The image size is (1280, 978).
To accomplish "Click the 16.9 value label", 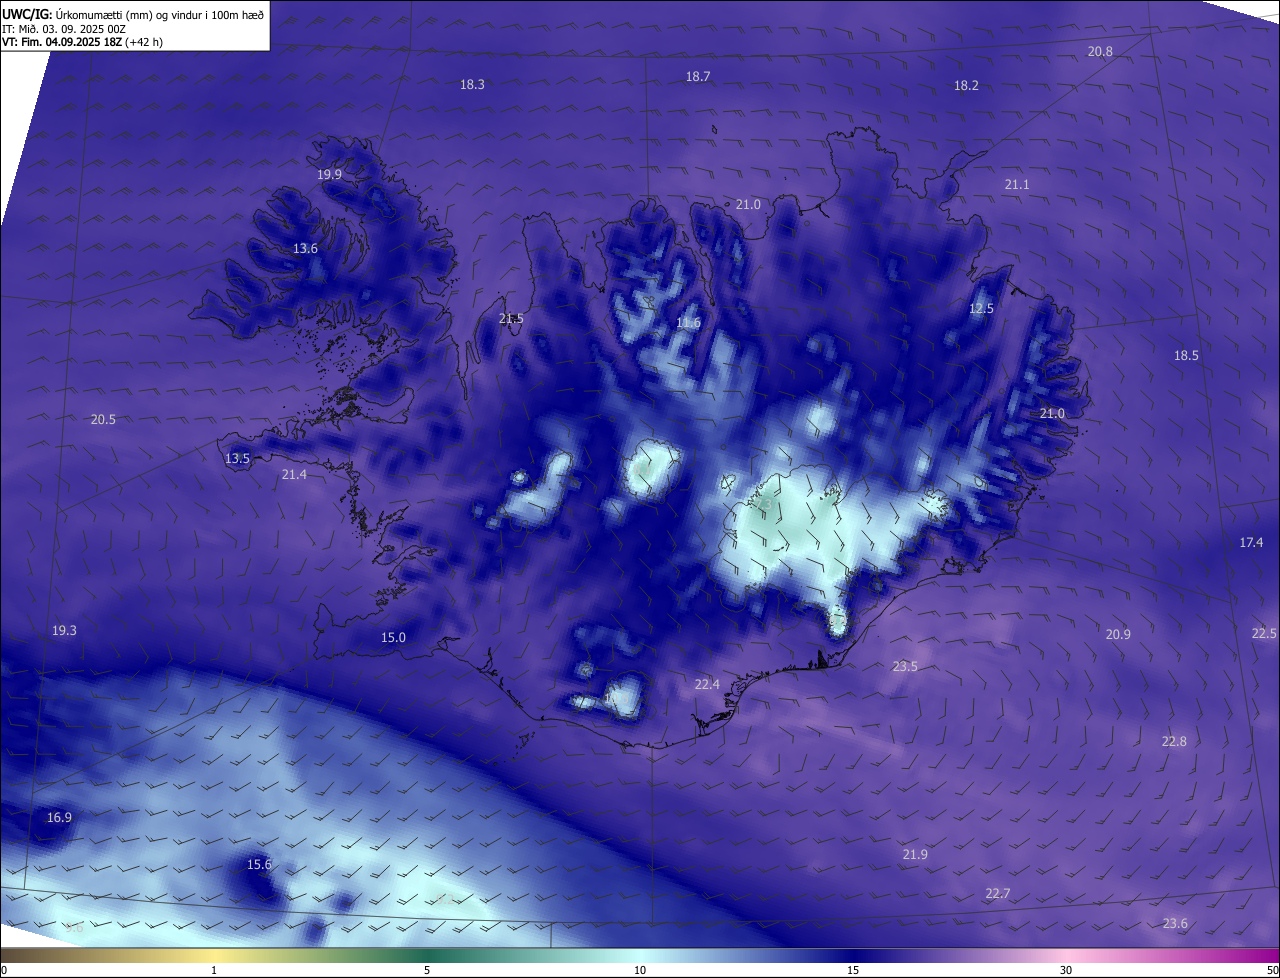I will point(59,818).
